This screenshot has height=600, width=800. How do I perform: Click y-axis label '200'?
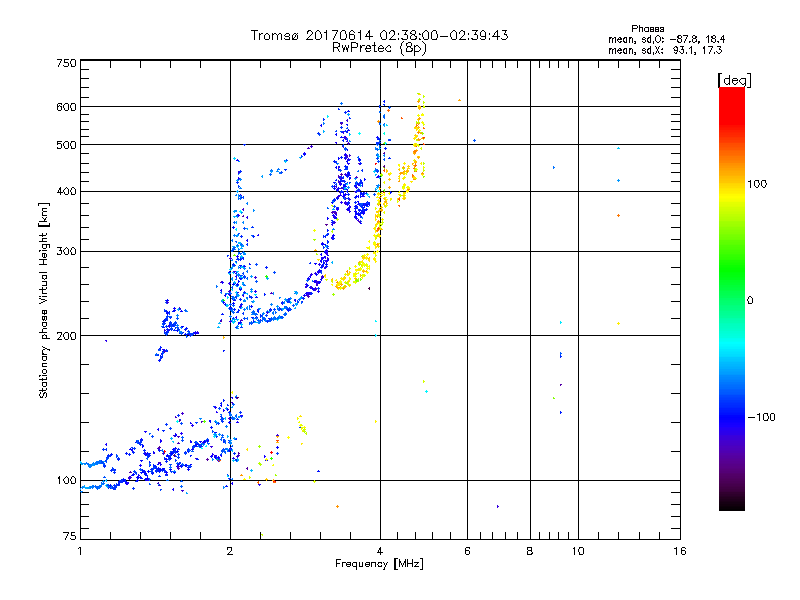(67, 336)
